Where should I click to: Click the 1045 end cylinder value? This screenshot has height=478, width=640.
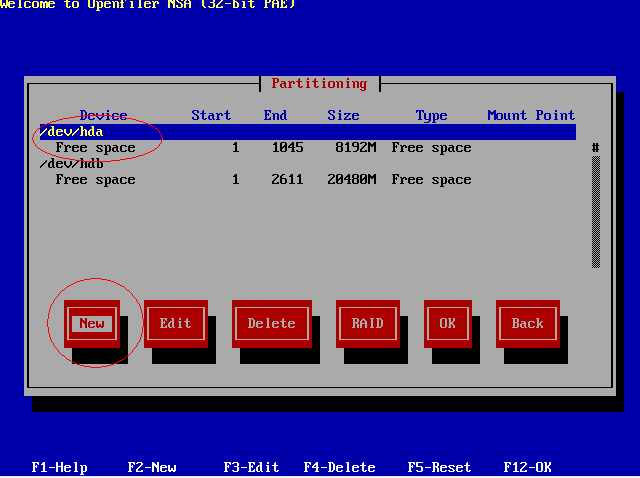(288, 148)
